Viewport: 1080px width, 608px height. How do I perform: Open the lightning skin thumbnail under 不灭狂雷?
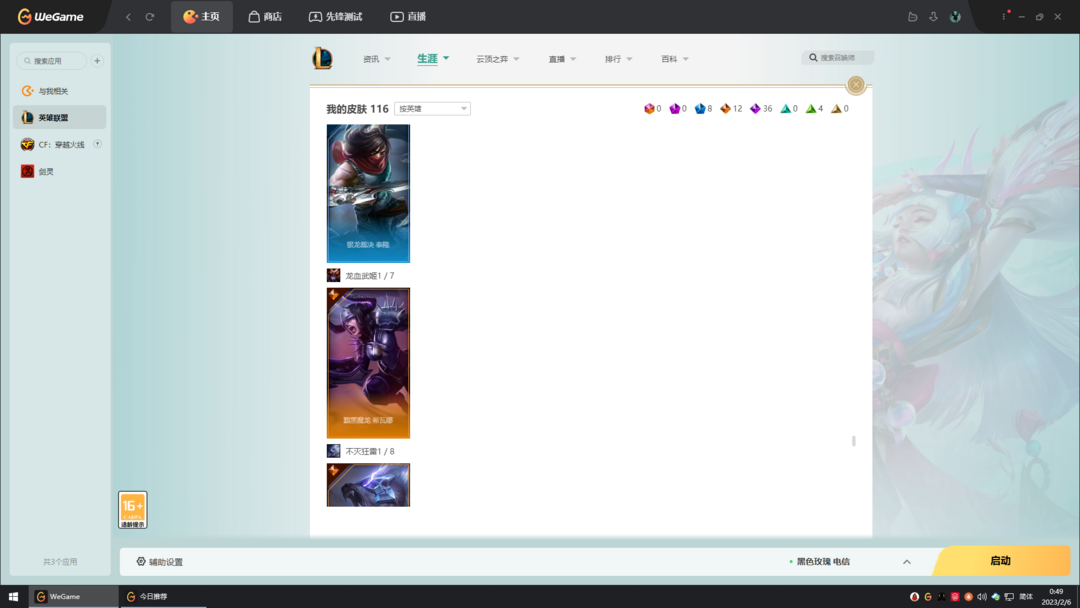click(368, 485)
